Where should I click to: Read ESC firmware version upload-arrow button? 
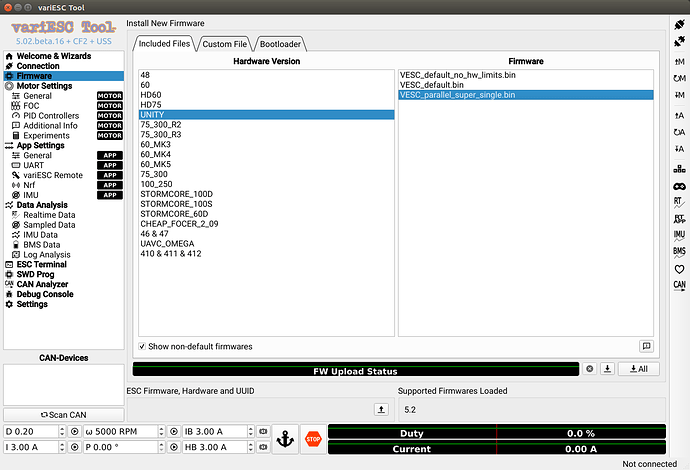381,409
